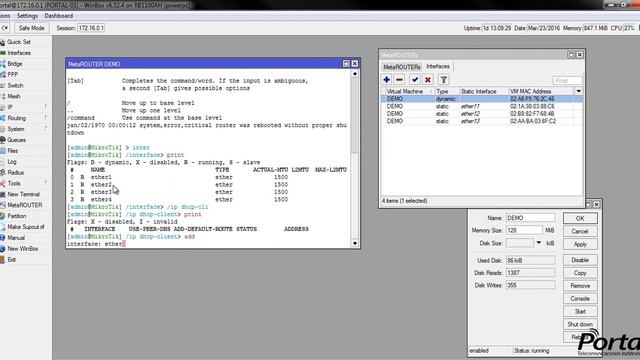Click the redo arrow icon beside Safe Mode

click(x=4, y=28)
